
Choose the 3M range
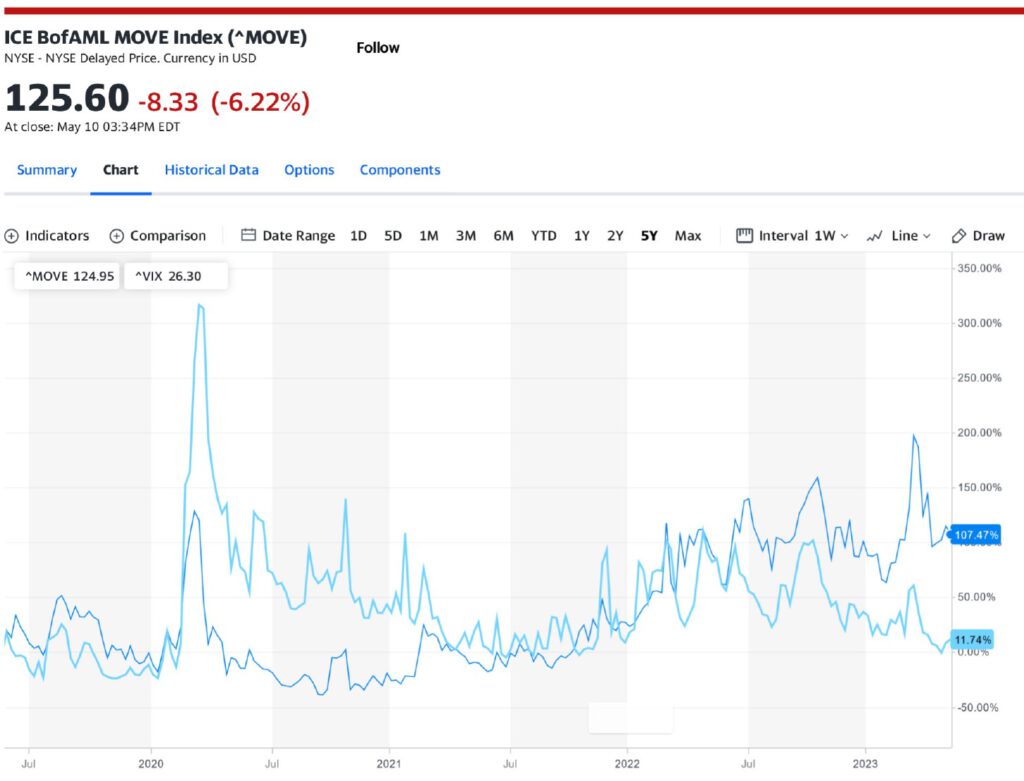[466, 236]
